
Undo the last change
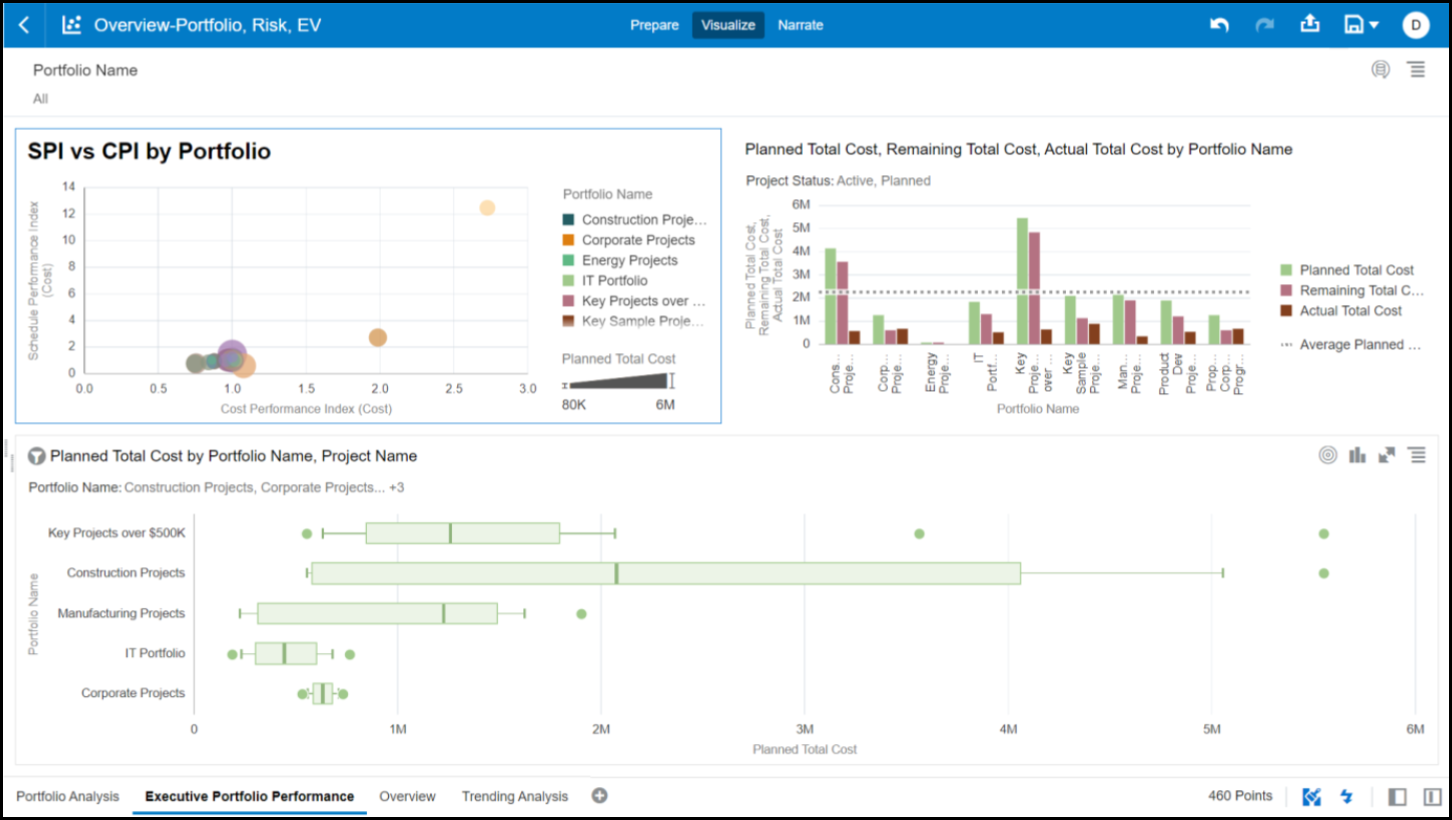pos(1219,25)
